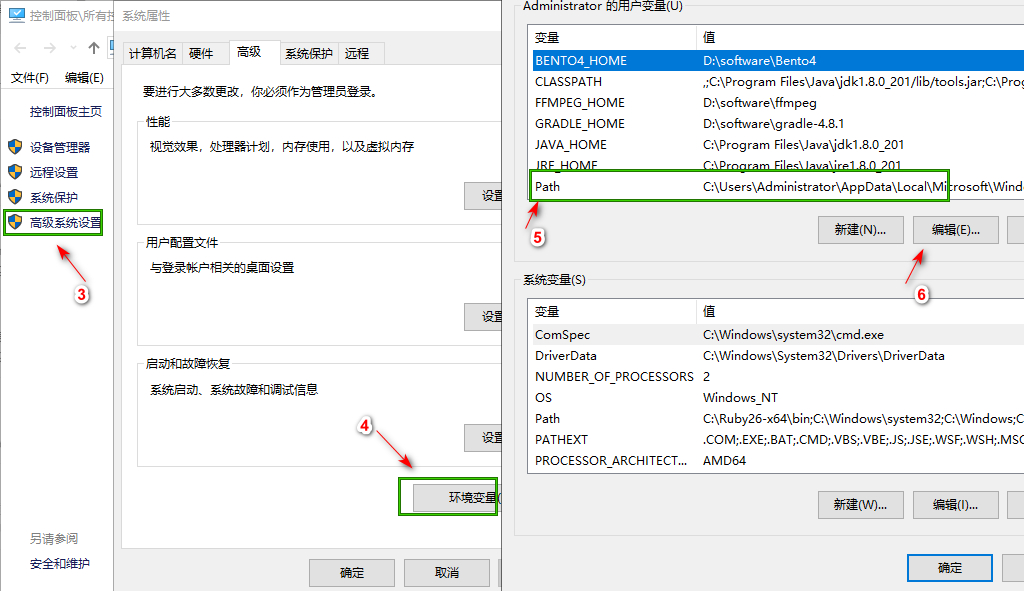Click the Control Panel window computer icon
The image size is (1024, 591).
click(17, 14)
